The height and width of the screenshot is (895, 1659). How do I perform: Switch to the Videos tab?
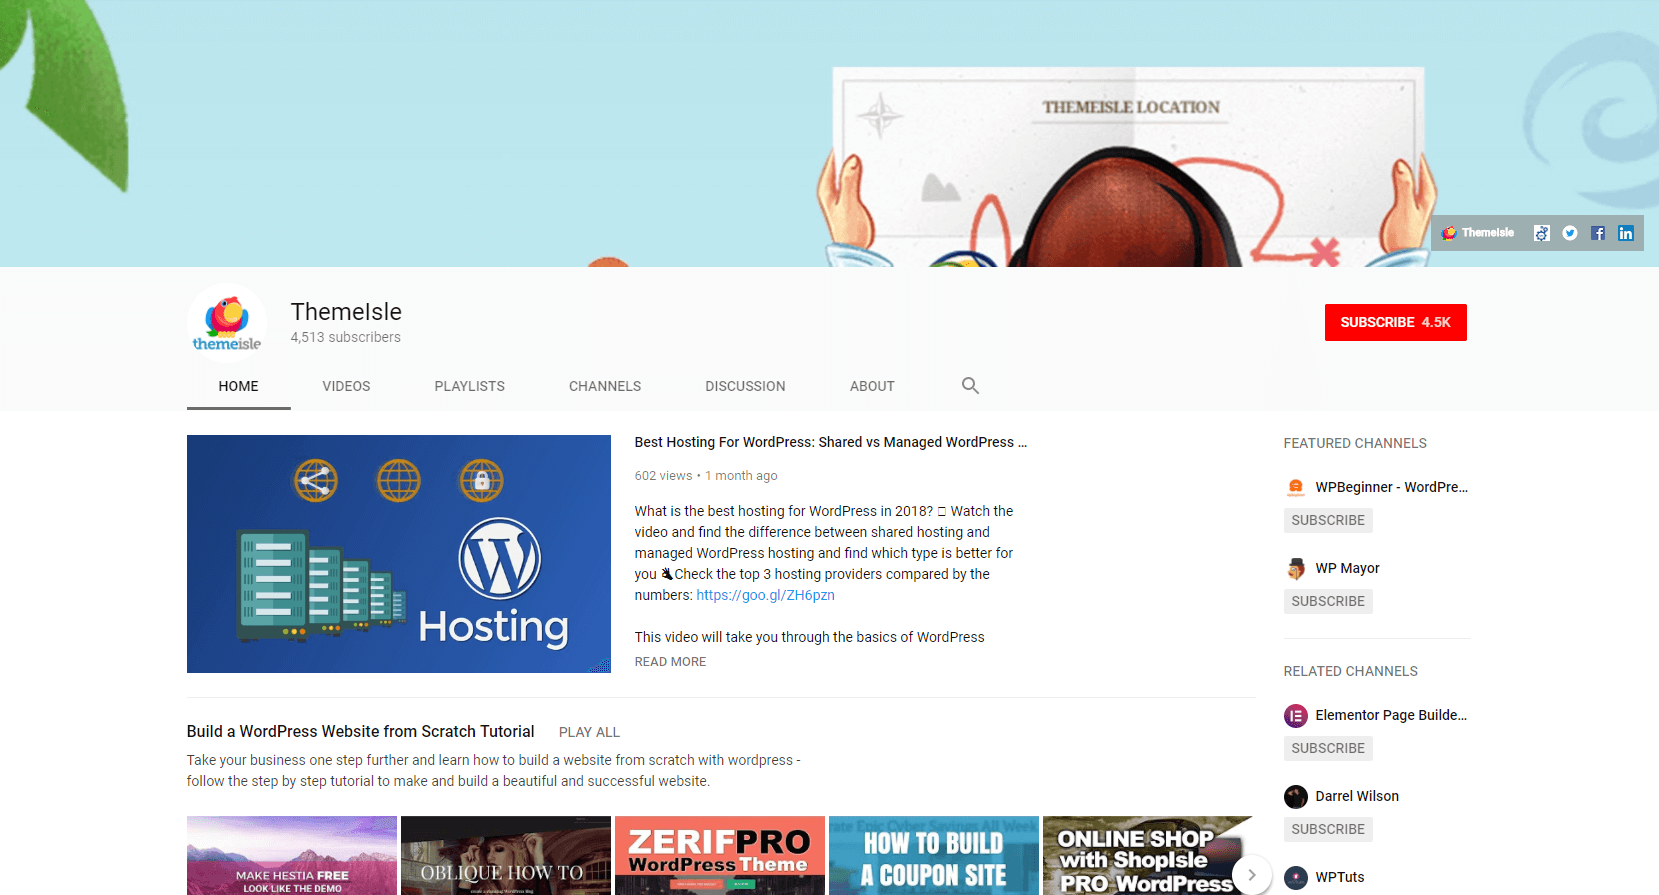click(x=346, y=386)
